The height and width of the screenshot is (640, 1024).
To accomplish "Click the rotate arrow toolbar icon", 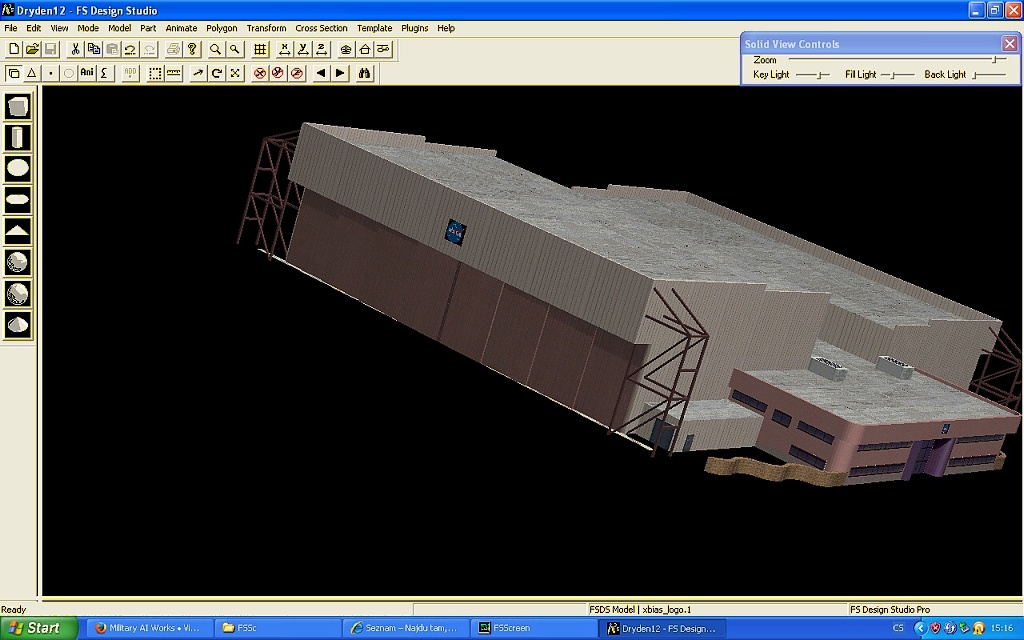I will 216,73.
